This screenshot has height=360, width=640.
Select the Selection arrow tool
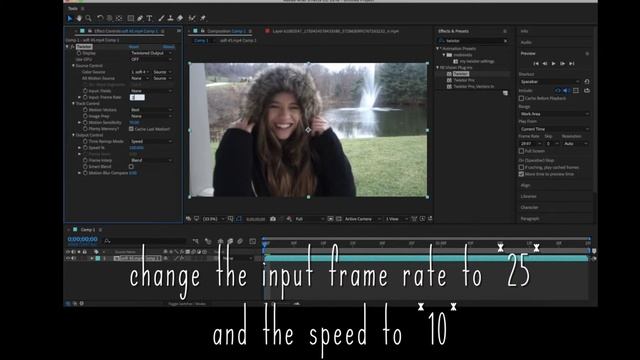70,18
